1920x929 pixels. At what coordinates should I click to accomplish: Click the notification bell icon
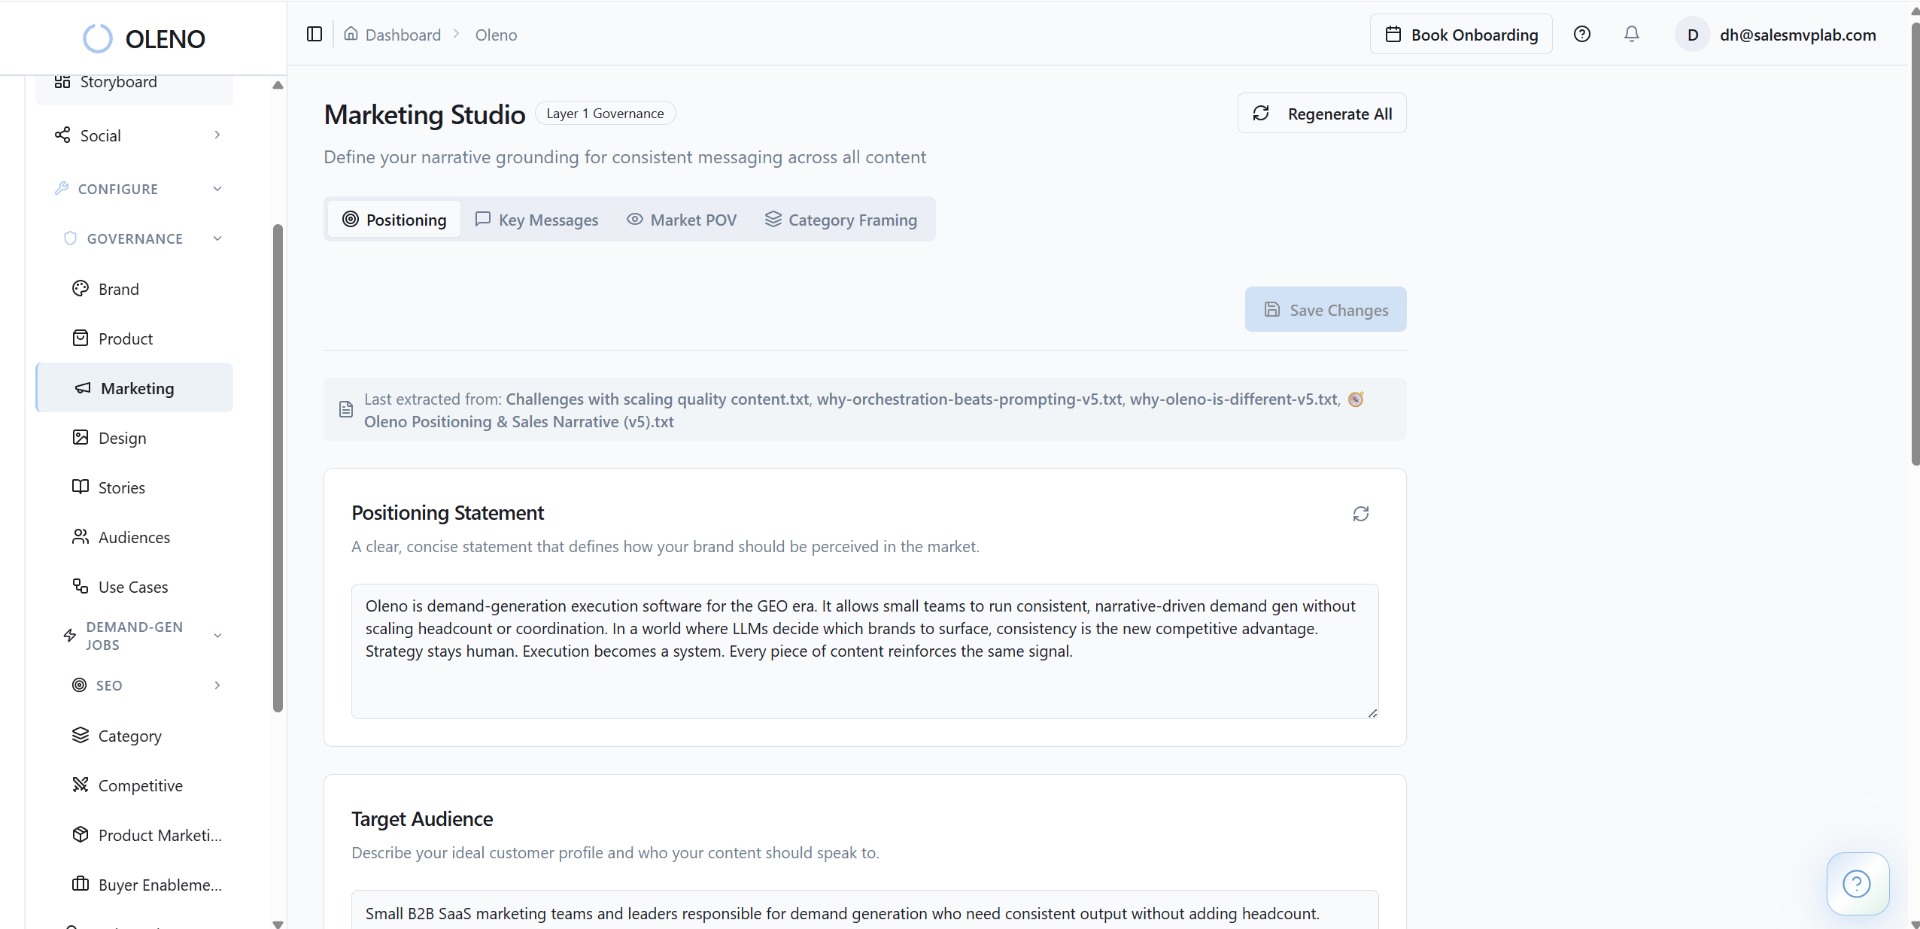click(x=1631, y=34)
